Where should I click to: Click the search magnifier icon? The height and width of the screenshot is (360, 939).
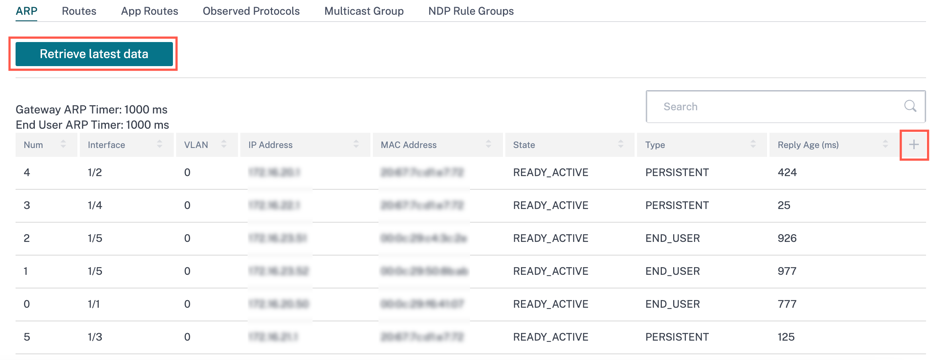(910, 107)
